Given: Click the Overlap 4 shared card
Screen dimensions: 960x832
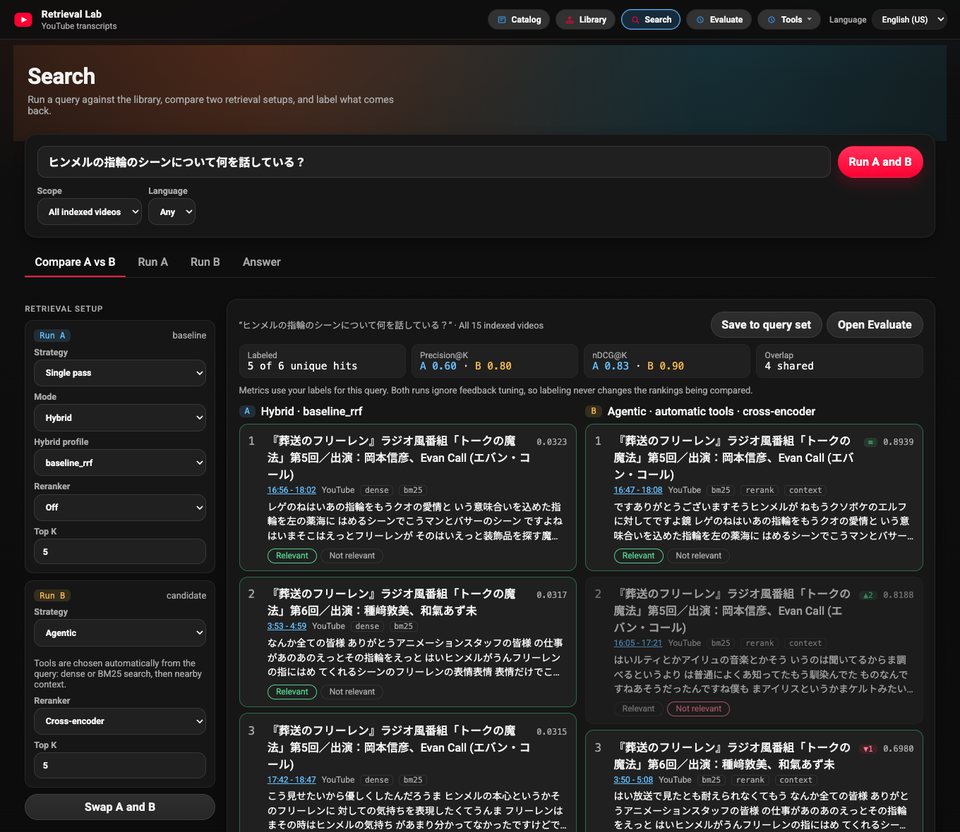Looking at the screenshot, I should 839,361.
